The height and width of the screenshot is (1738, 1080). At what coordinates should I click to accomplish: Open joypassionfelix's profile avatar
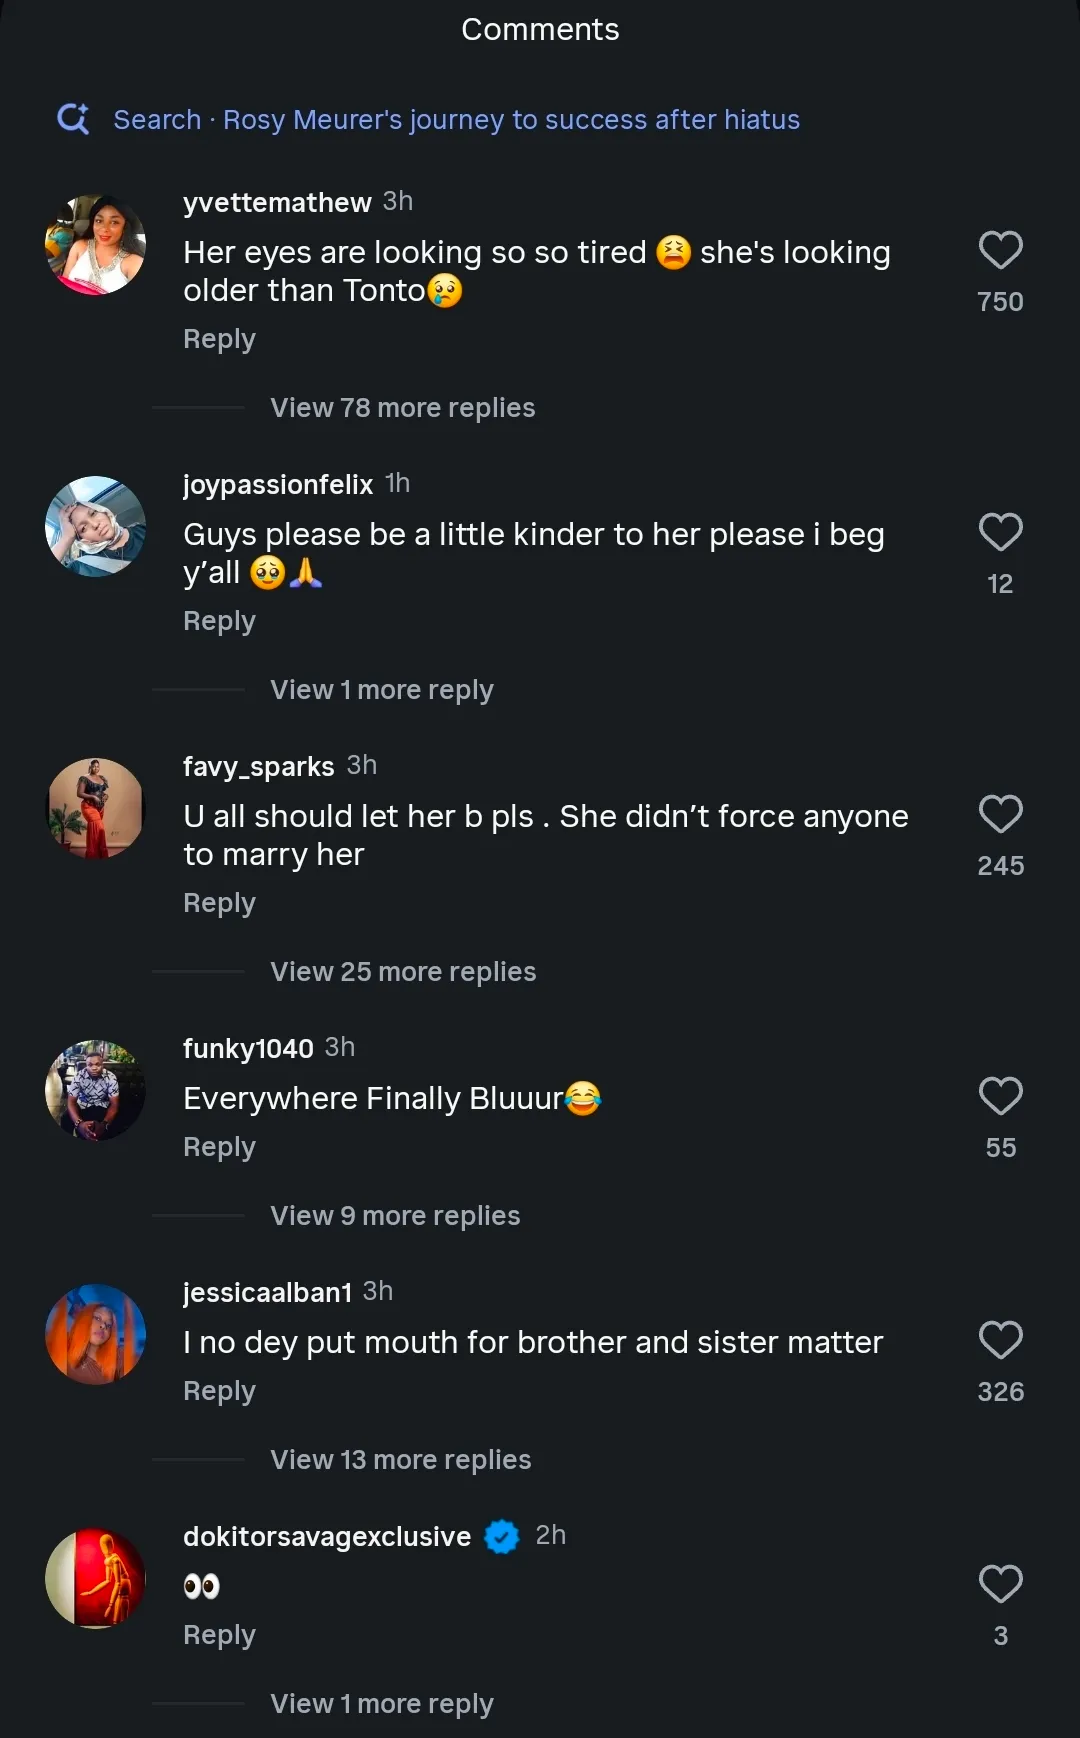[x=96, y=526]
